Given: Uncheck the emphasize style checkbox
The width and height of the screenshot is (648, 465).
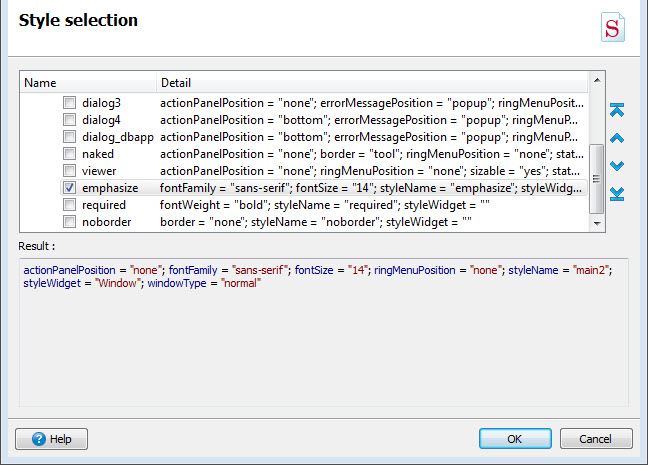Looking at the screenshot, I should tap(70, 188).
